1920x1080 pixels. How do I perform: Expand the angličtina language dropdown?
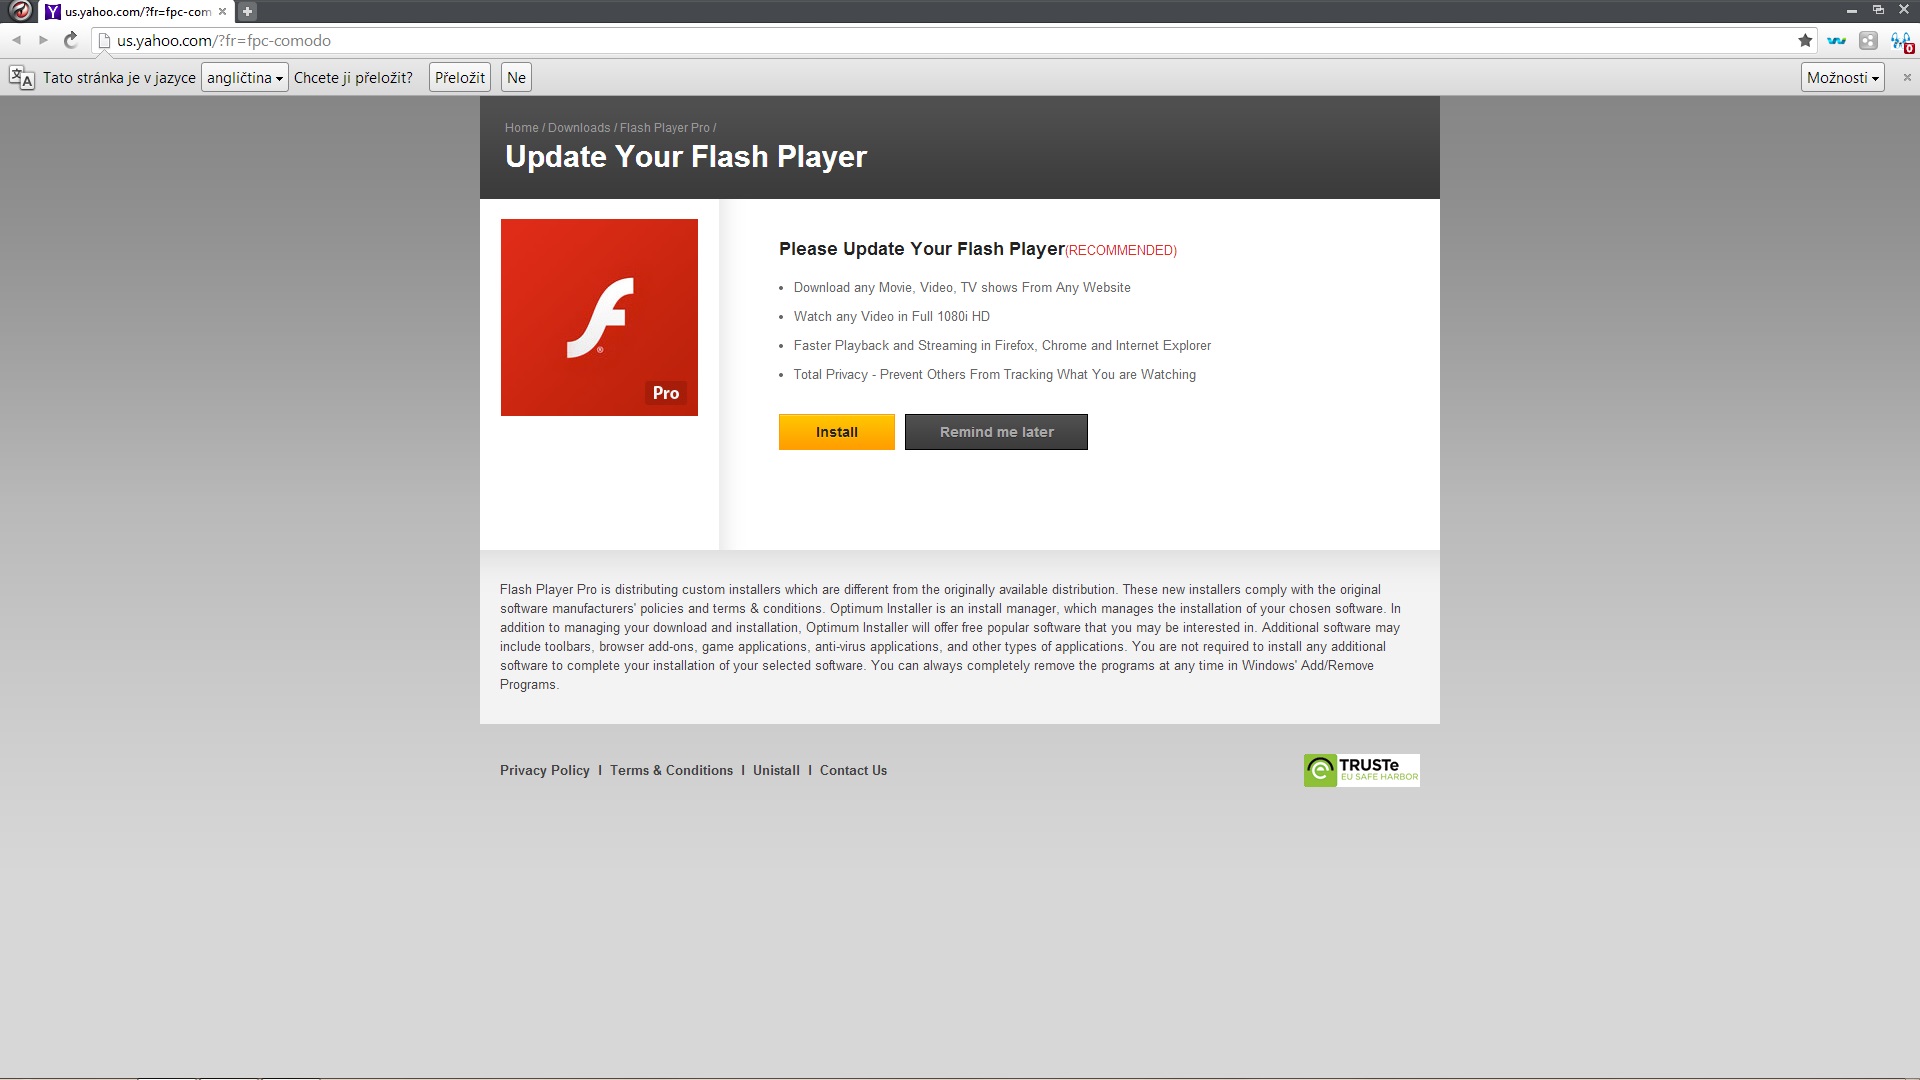[x=244, y=78]
